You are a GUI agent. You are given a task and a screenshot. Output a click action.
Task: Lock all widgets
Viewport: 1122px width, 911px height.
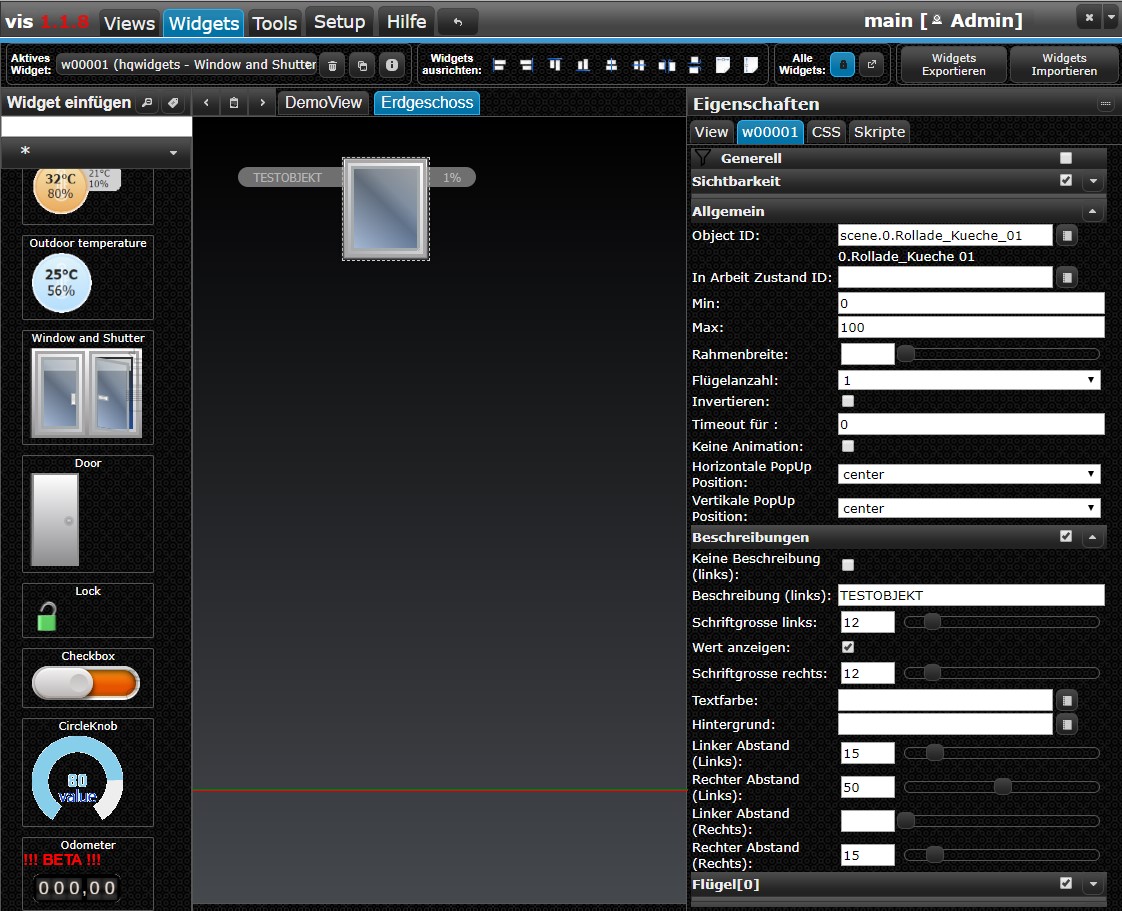click(x=842, y=65)
